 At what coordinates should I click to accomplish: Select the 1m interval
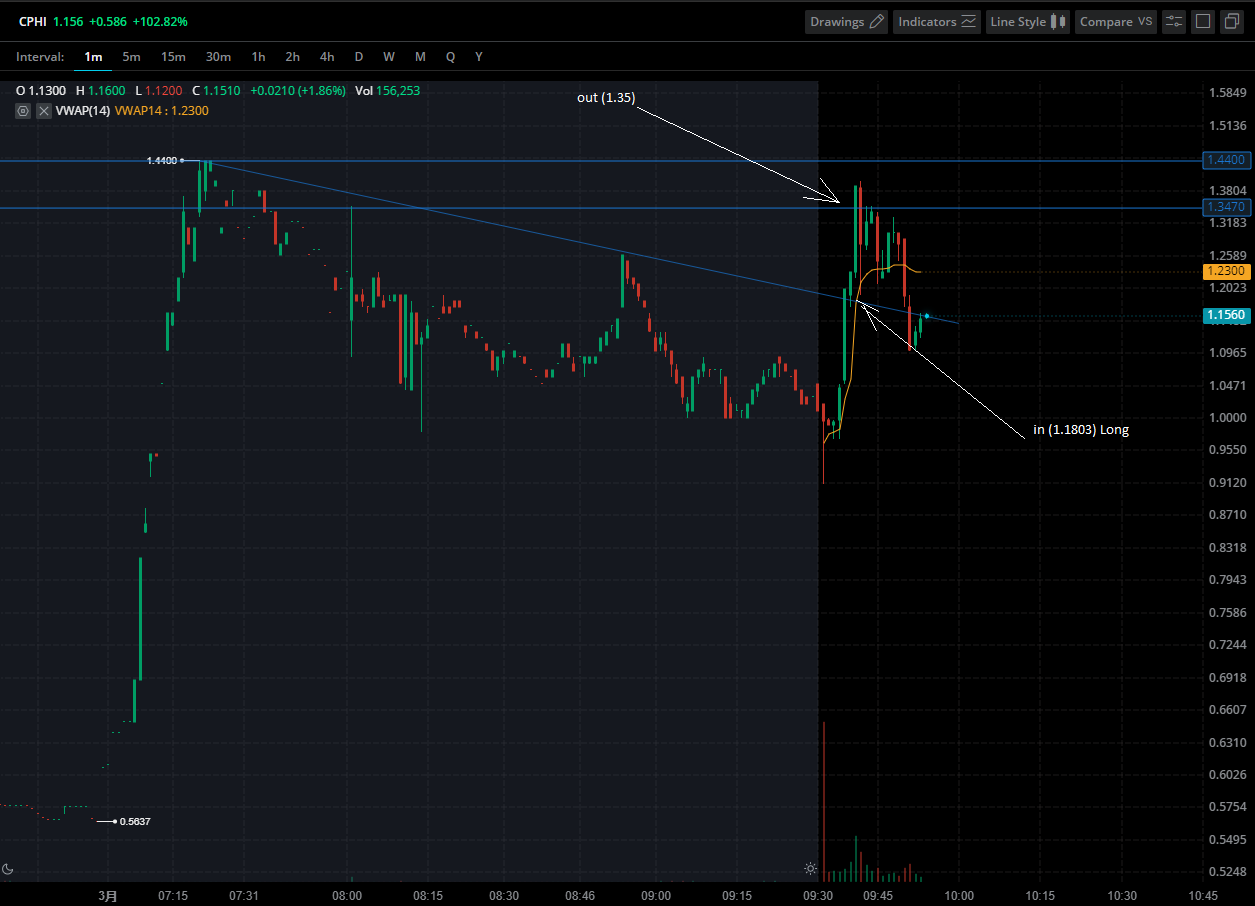[93, 57]
